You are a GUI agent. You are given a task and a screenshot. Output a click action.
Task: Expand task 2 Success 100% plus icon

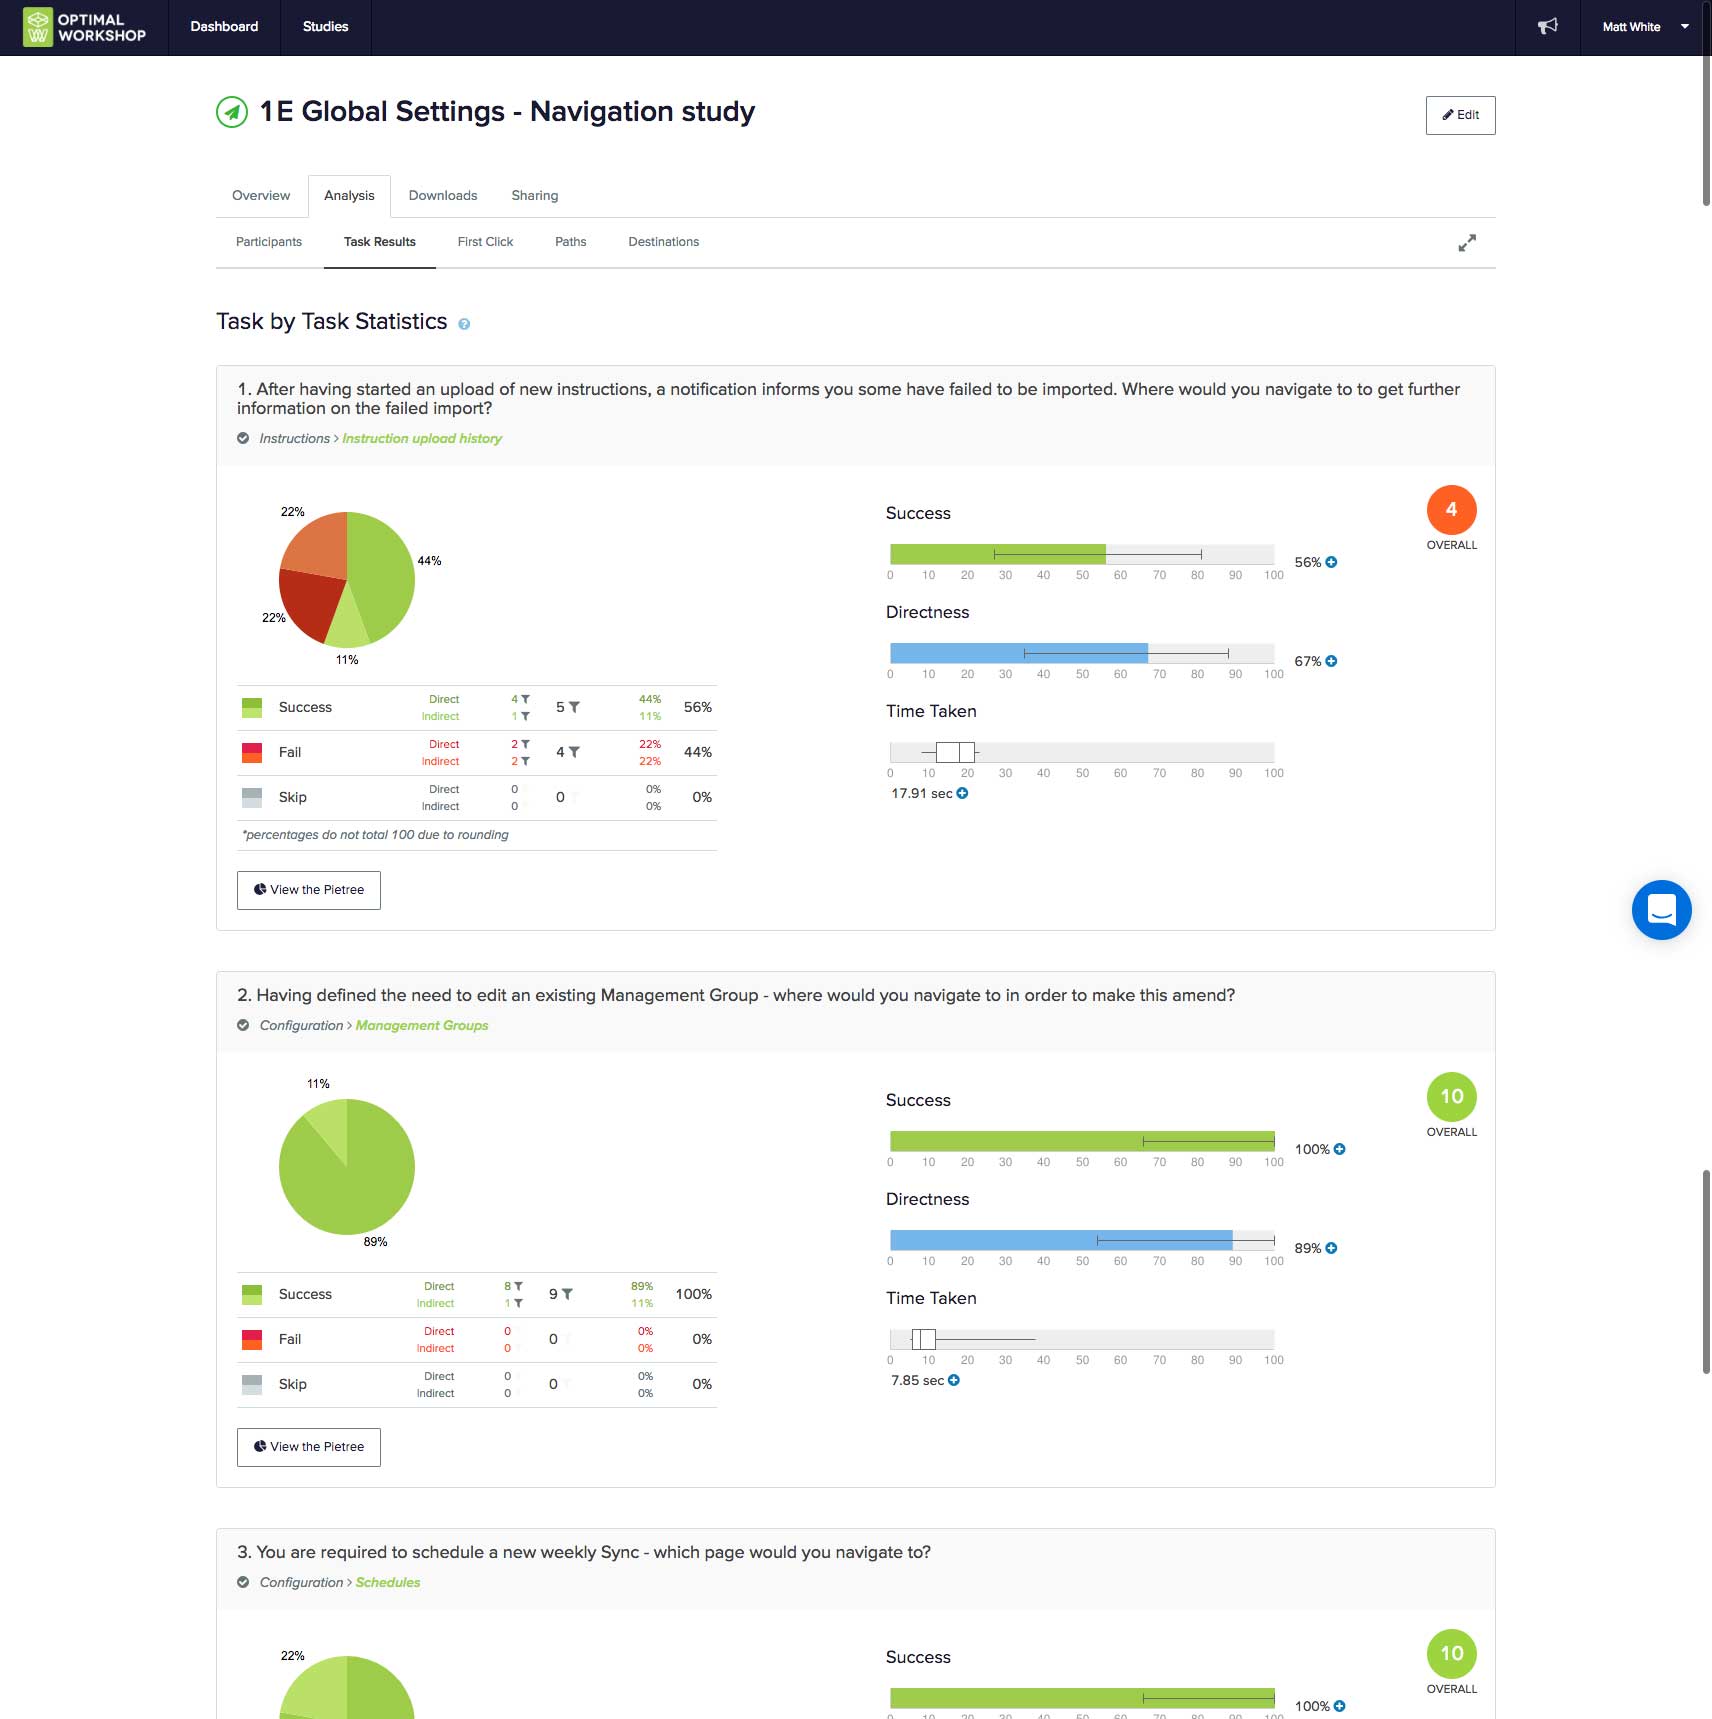pyautogui.click(x=1339, y=1150)
